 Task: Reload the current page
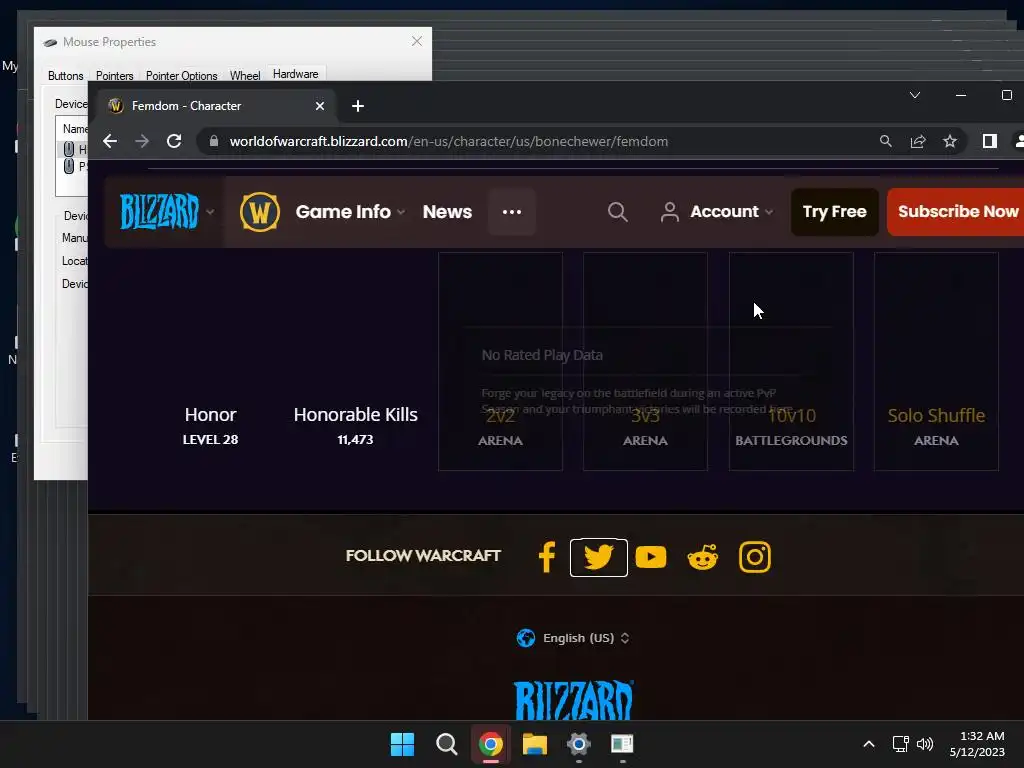(174, 141)
